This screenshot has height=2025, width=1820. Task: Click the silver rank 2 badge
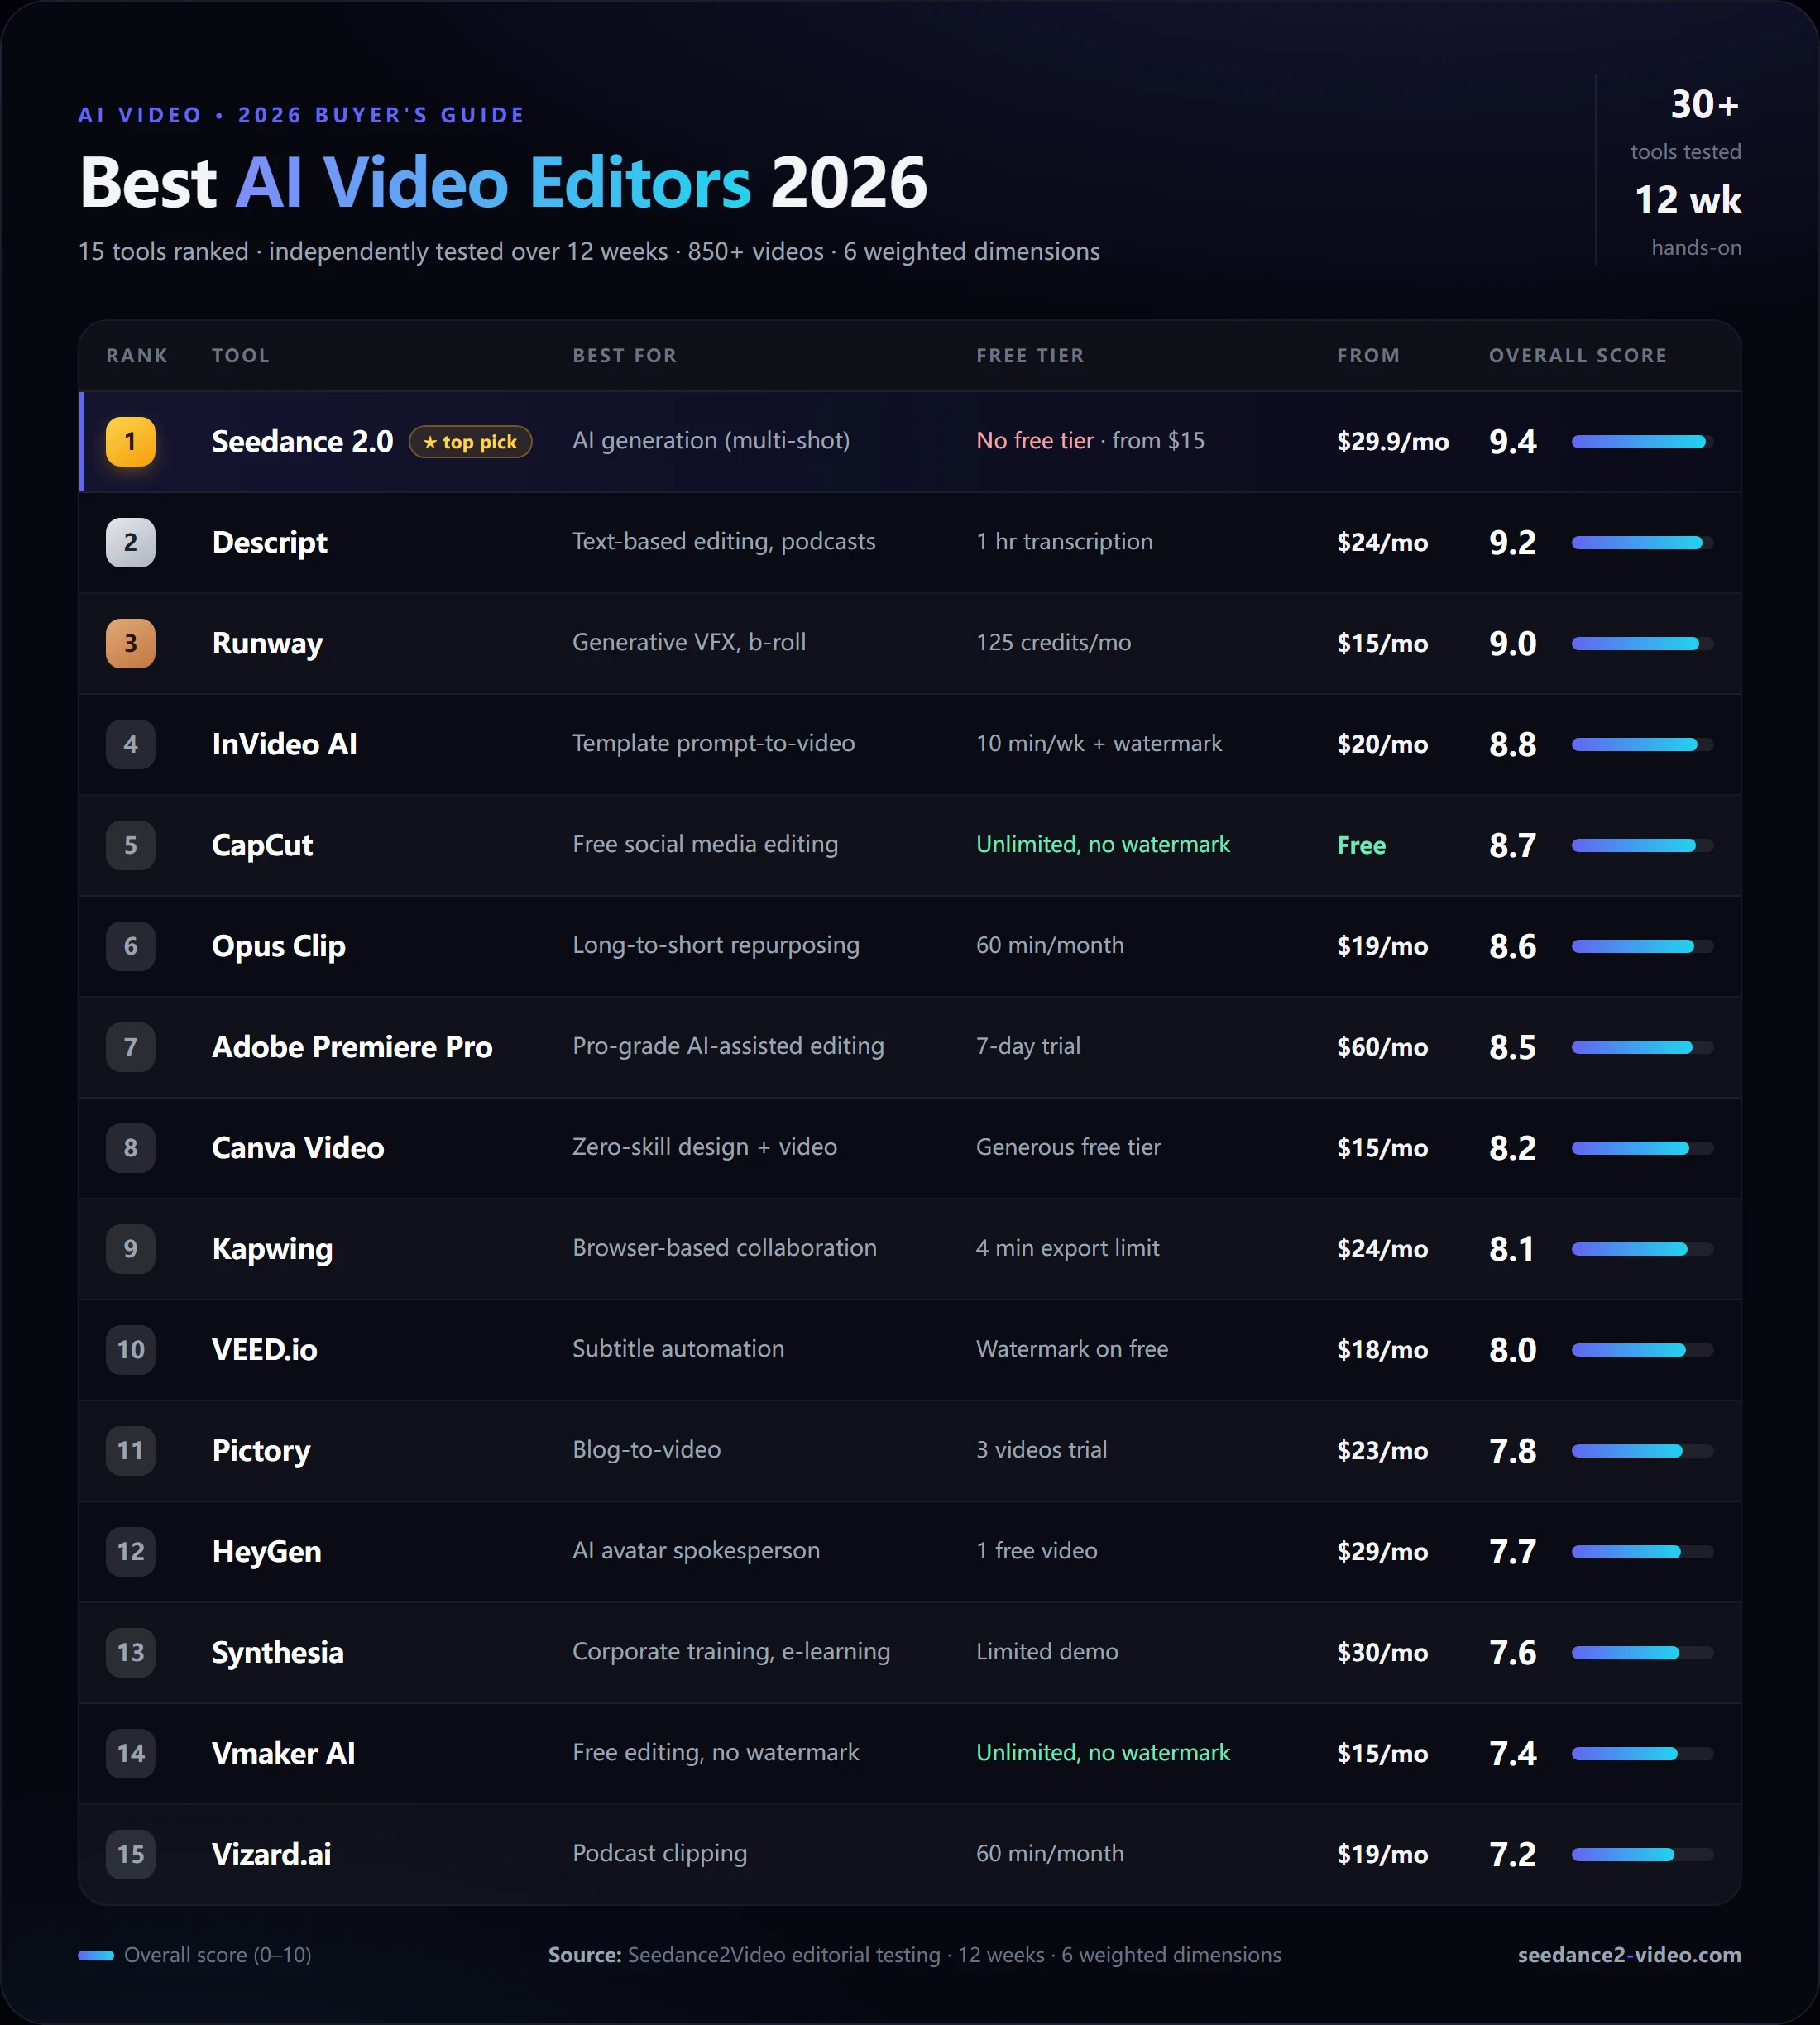[x=131, y=543]
